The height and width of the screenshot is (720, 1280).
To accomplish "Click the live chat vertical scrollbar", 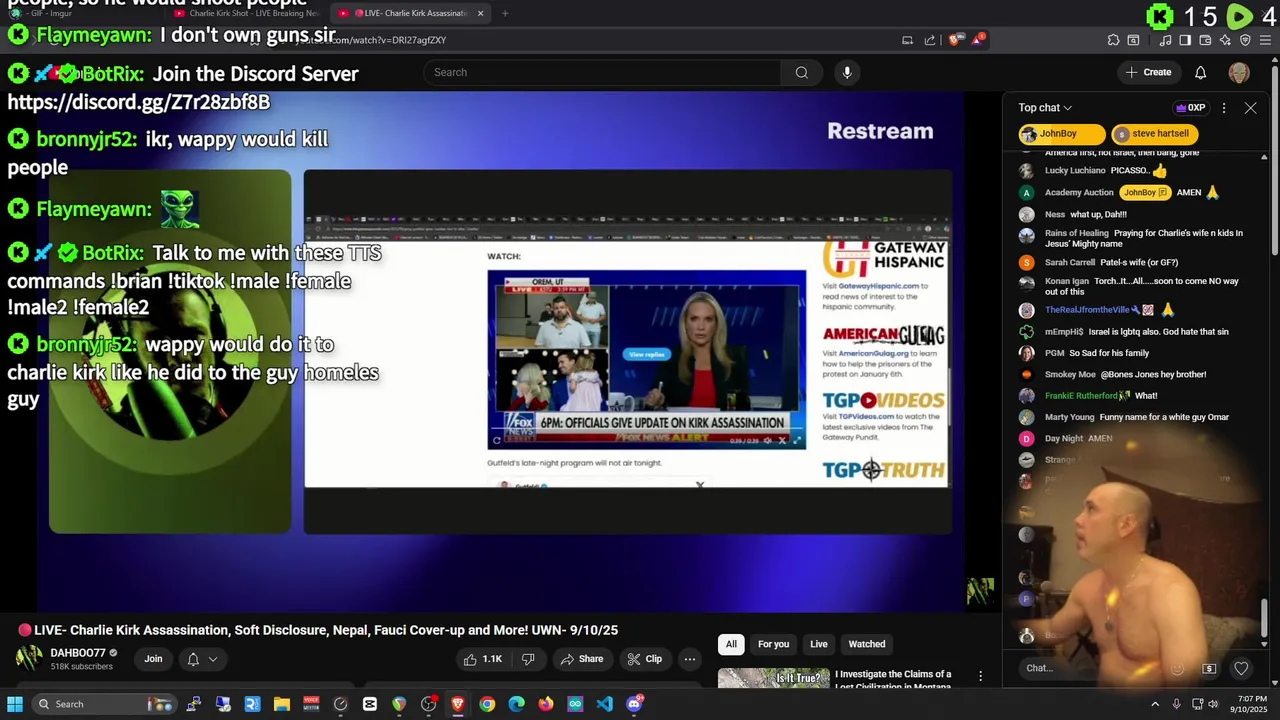I will (1264, 617).
